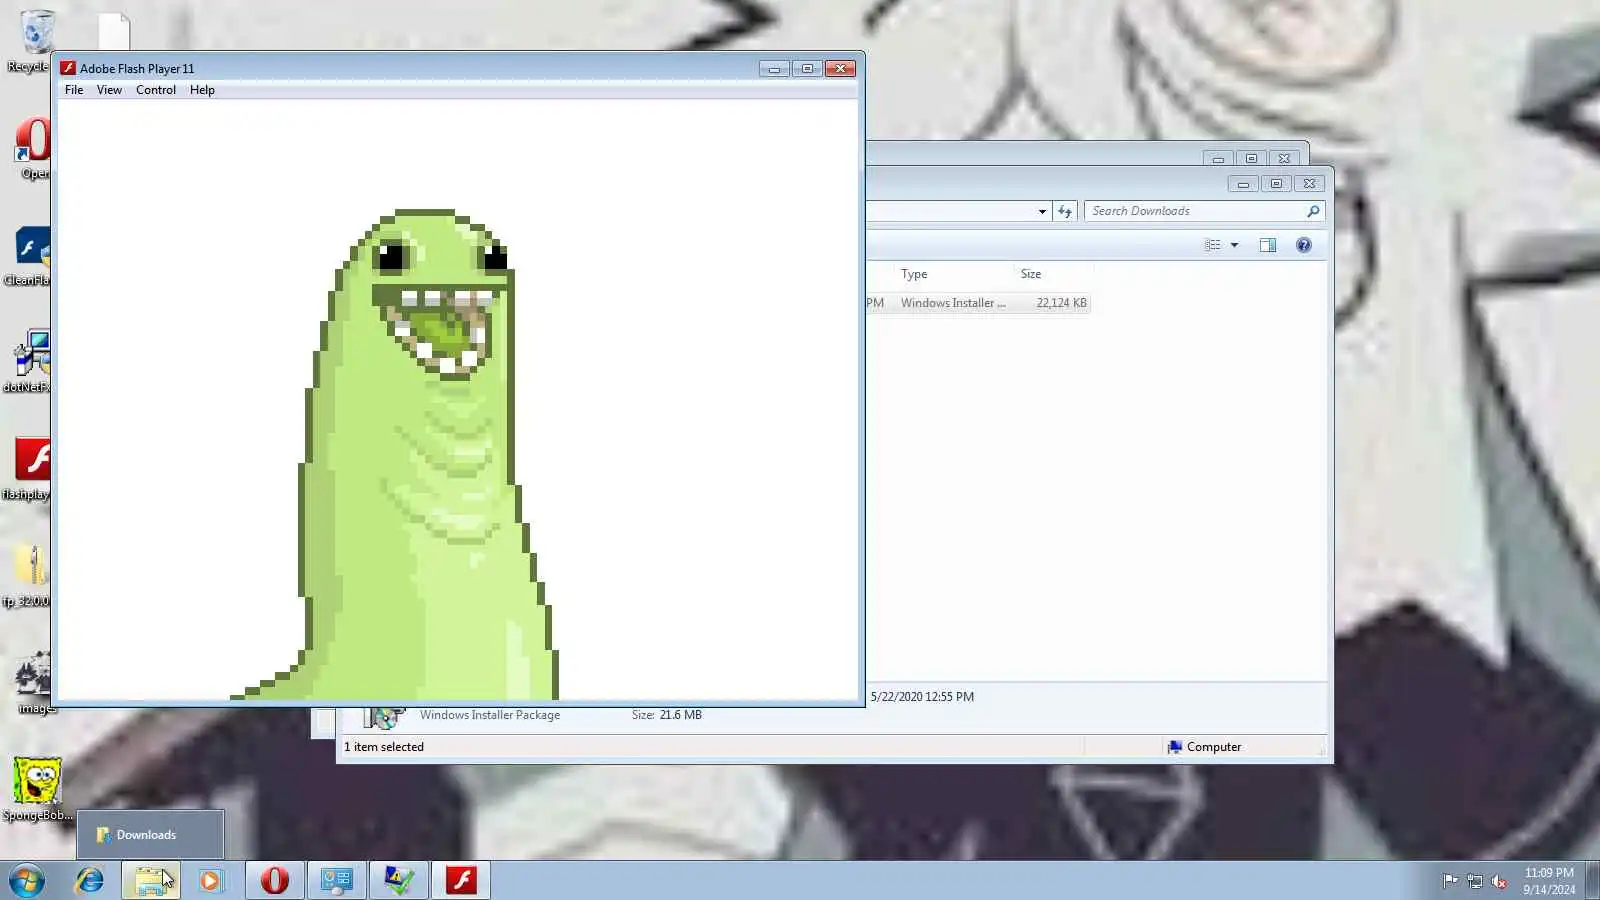Viewport: 1600px width, 900px height.
Task: Click the '5/22/2020 12:55 PM' date text
Action: point(922,697)
